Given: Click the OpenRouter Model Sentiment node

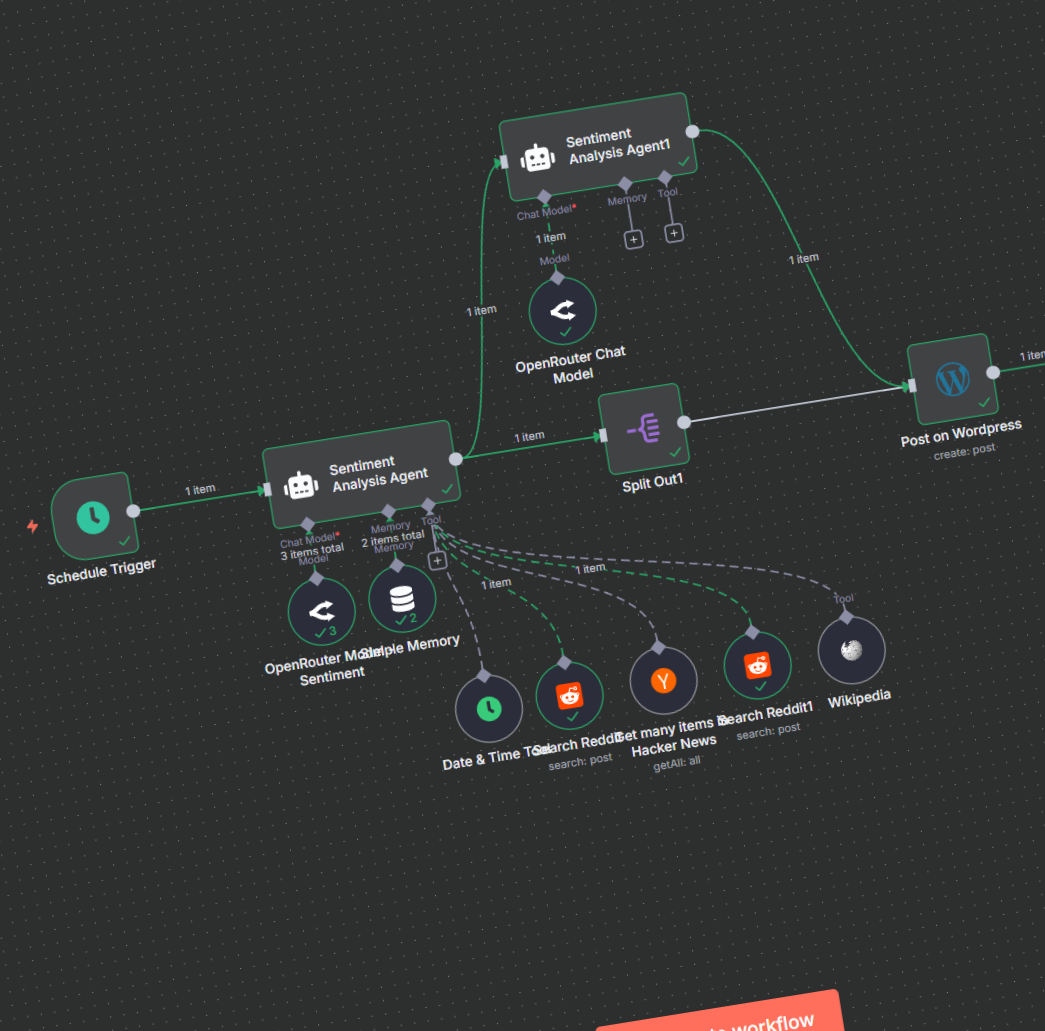Looking at the screenshot, I should pyautogui.click(x=321, y=611).
